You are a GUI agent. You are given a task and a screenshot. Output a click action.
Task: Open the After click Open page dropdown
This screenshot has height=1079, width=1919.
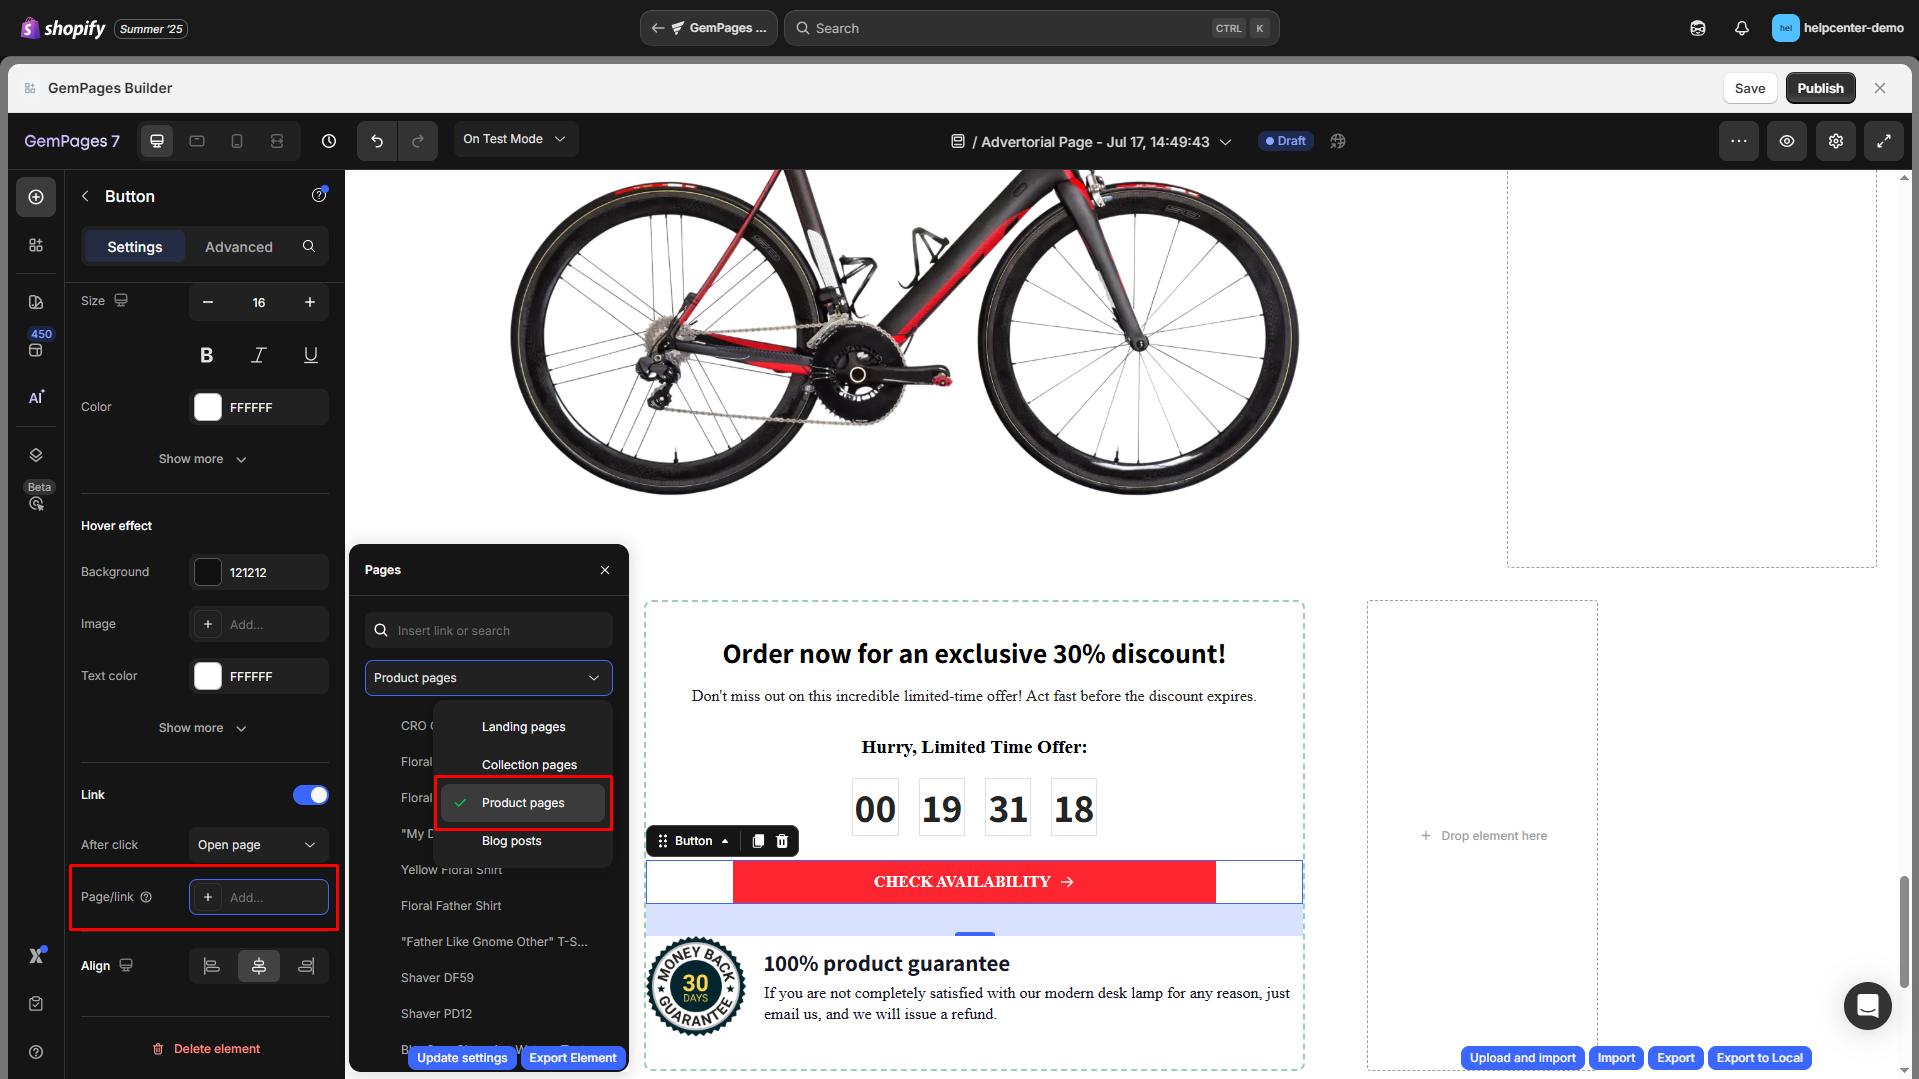258,845
